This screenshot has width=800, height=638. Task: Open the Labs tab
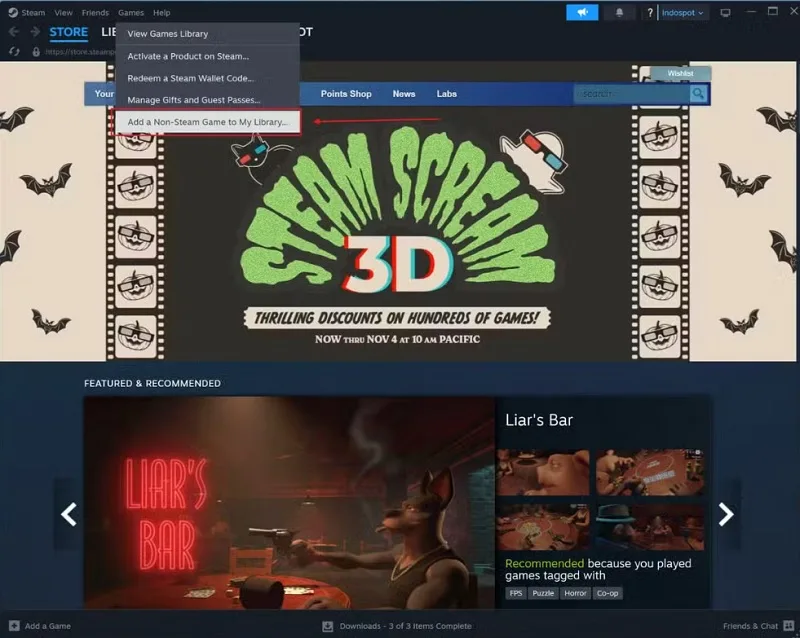(446, 94)
